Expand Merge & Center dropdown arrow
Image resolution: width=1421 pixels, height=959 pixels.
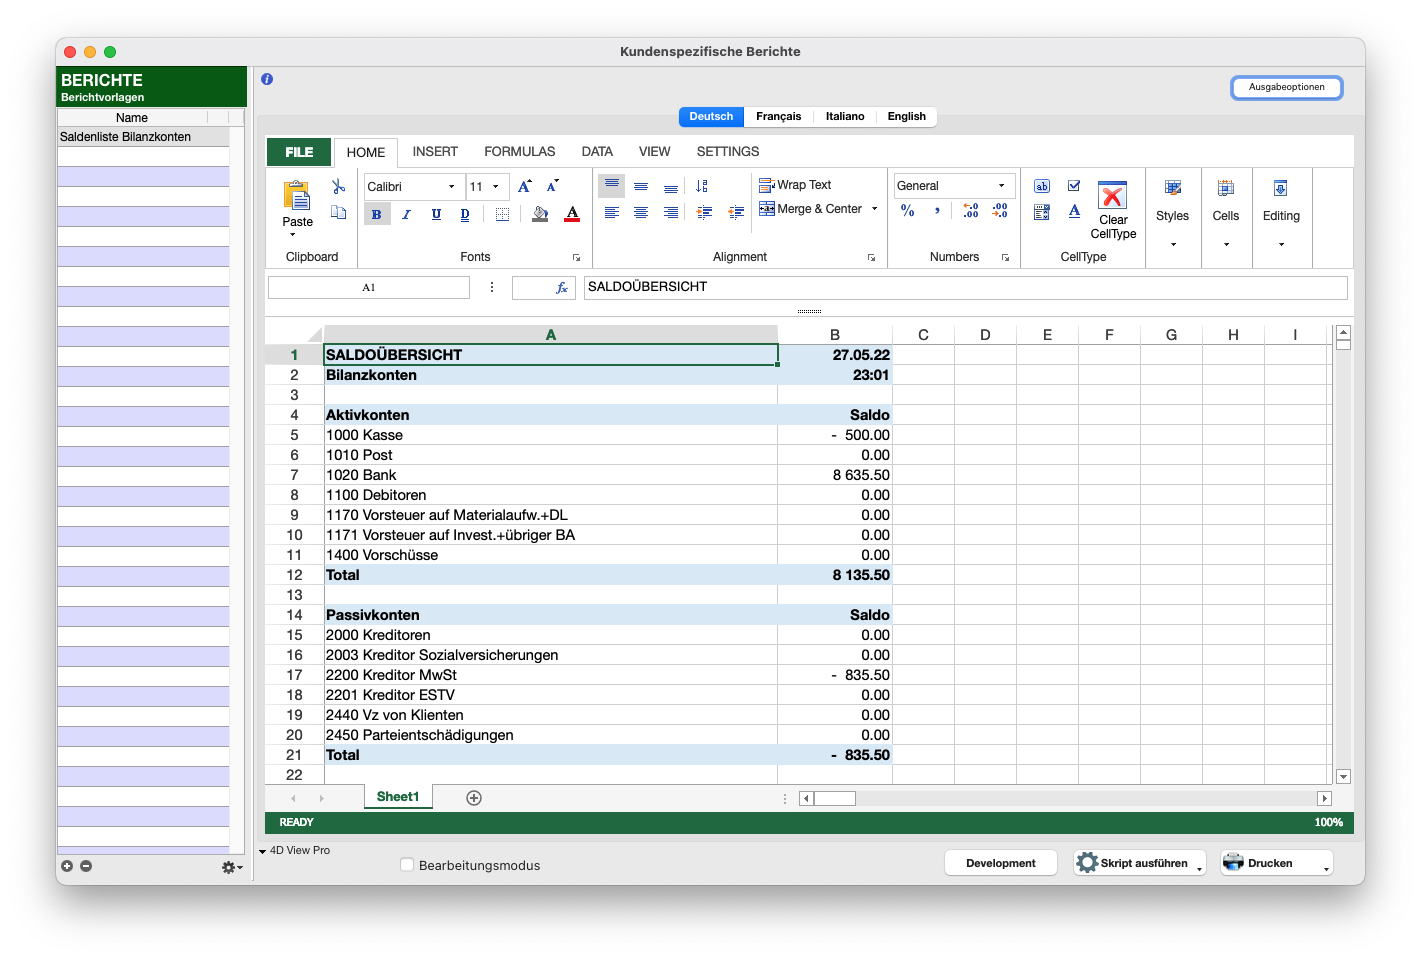click(x=875, y=209)
